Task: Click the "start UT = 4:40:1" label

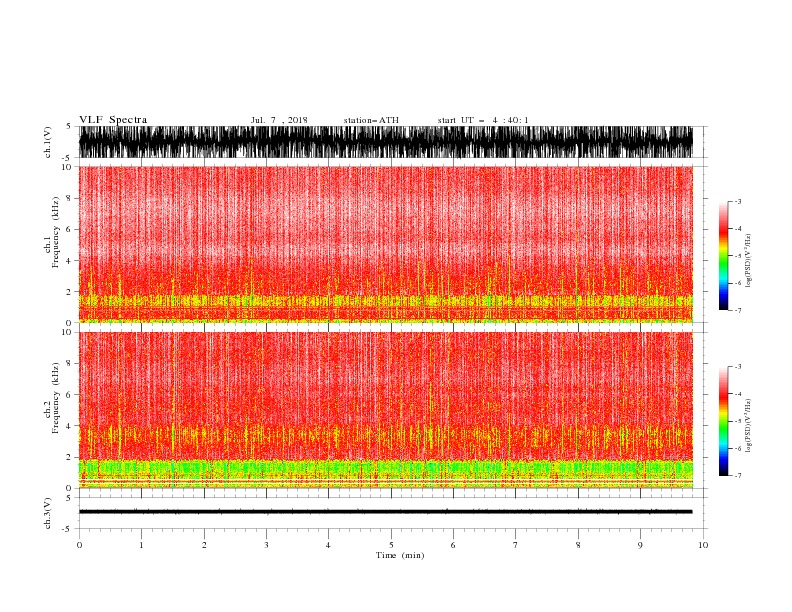Action: (483, 120)
